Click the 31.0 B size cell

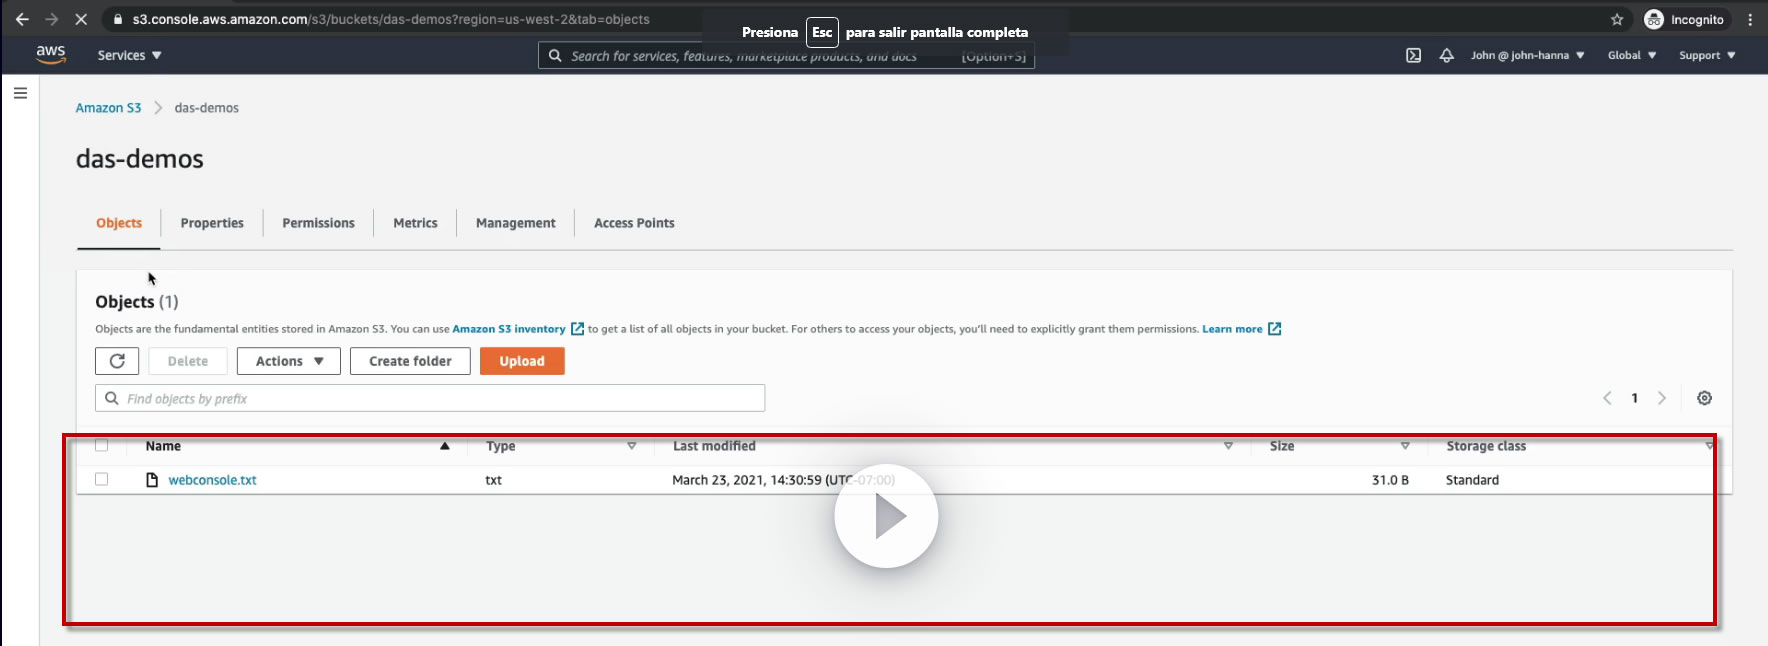tap(1390, 480)
